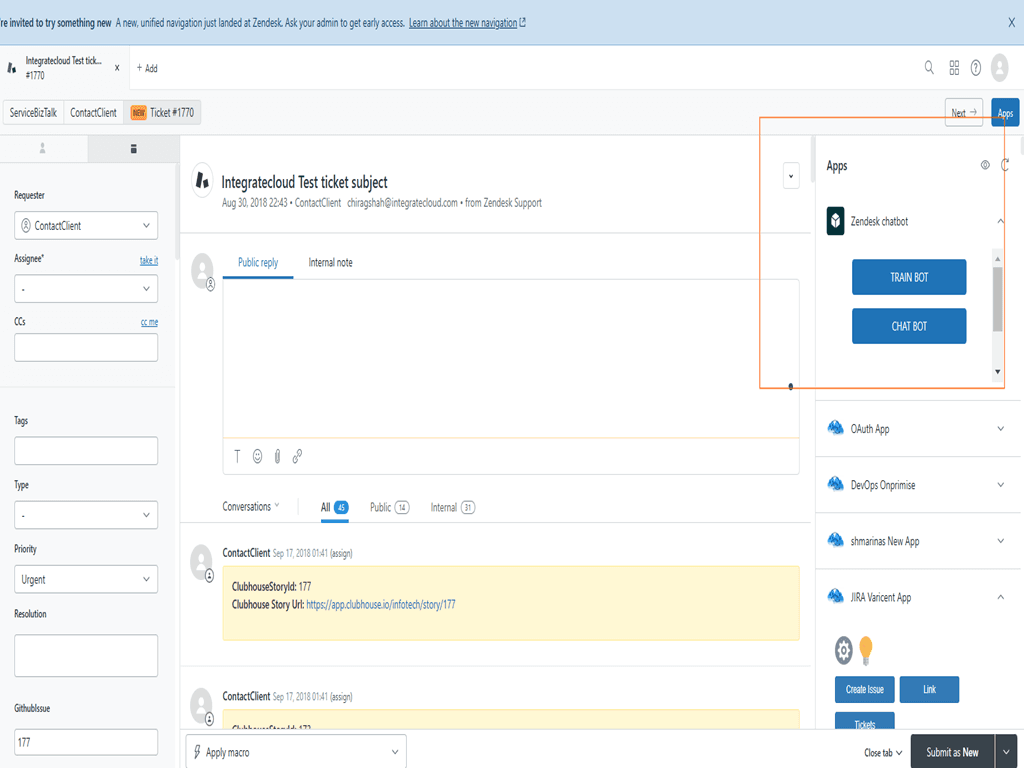Toggle the Apps panel button

1005,112
